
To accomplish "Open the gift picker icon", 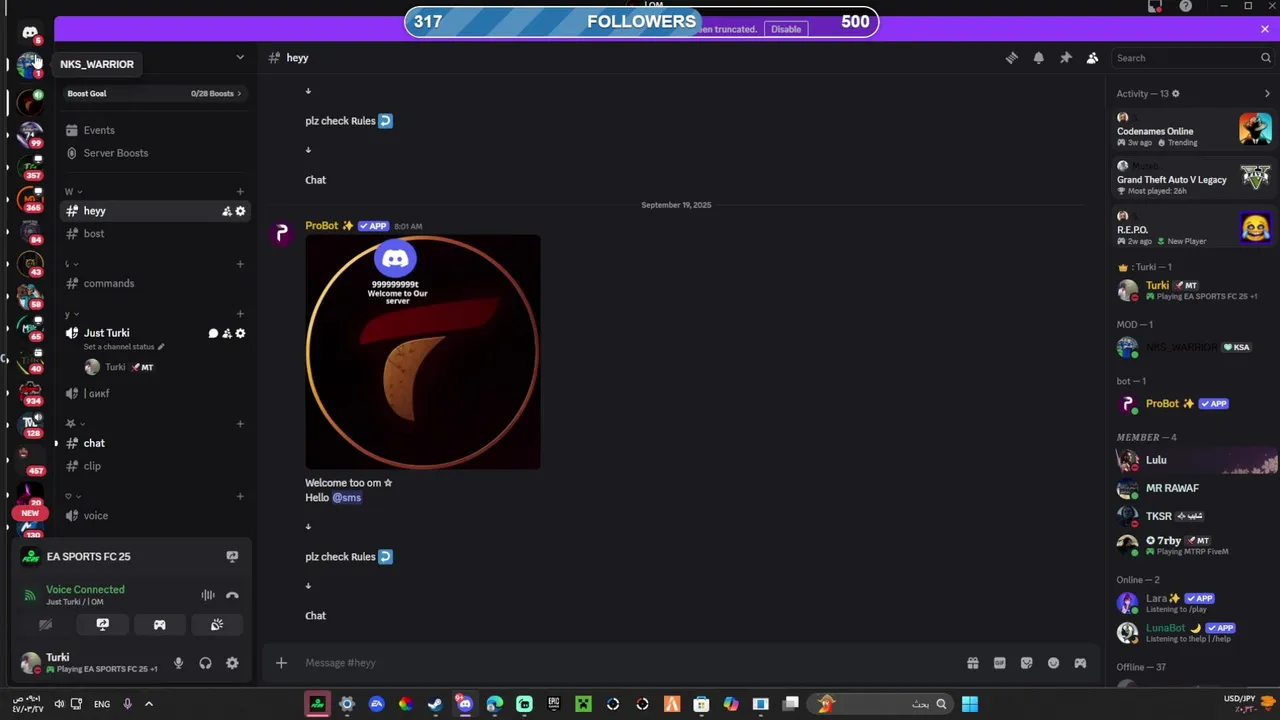I will tap(972, 663).
